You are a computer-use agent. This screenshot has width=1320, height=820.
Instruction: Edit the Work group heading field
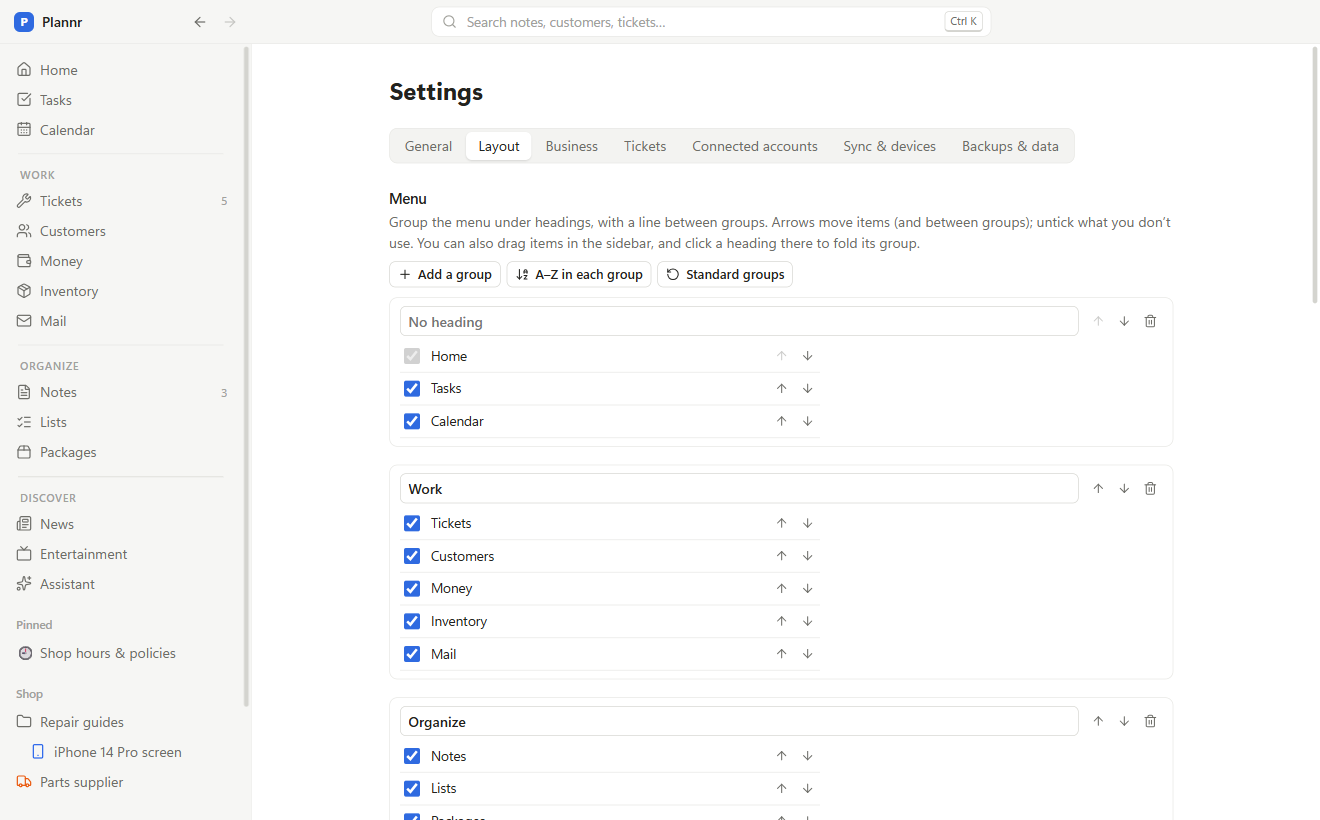[739, 488]
